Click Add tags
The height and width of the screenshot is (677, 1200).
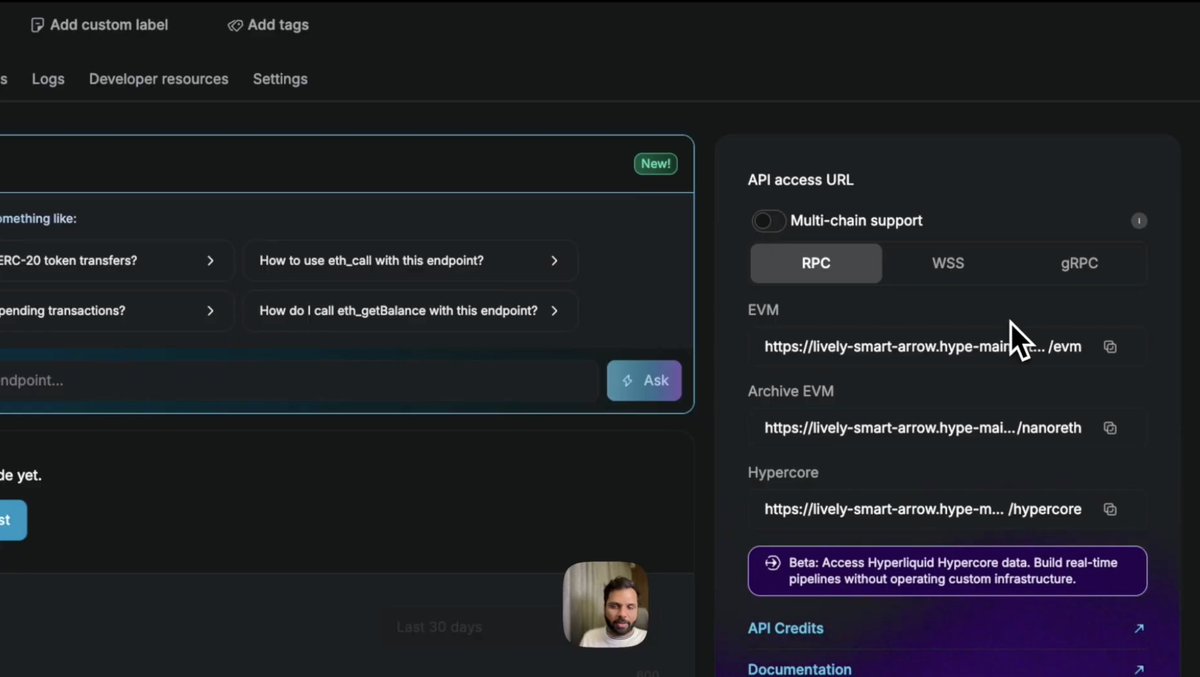click(x=268, y=25)
